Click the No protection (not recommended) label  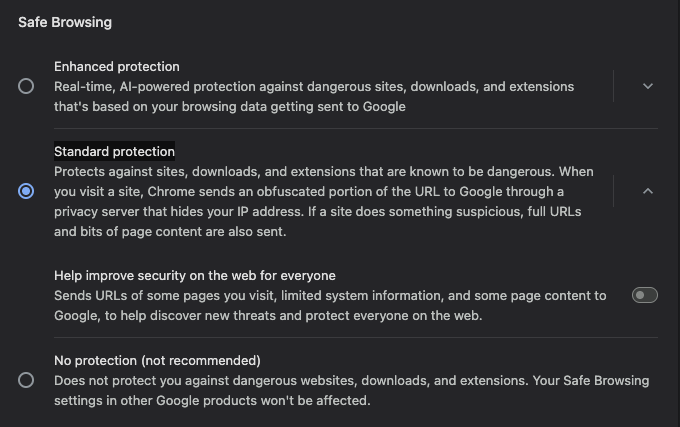pyautogui.click(x=157, y=360)
